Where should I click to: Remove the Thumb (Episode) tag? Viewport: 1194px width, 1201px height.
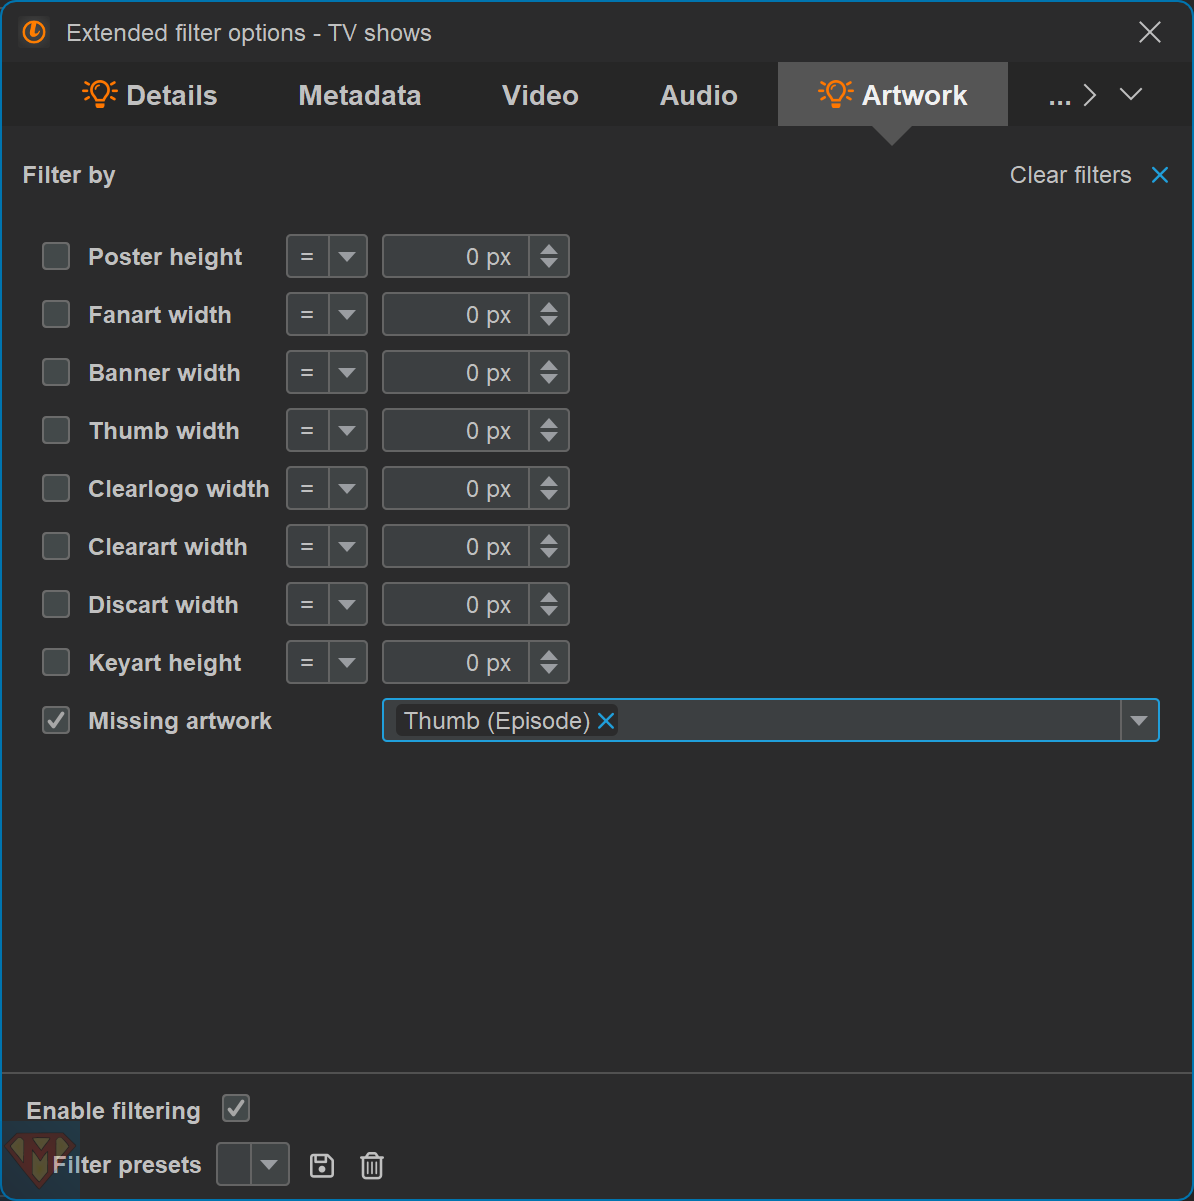coord(606,721)
